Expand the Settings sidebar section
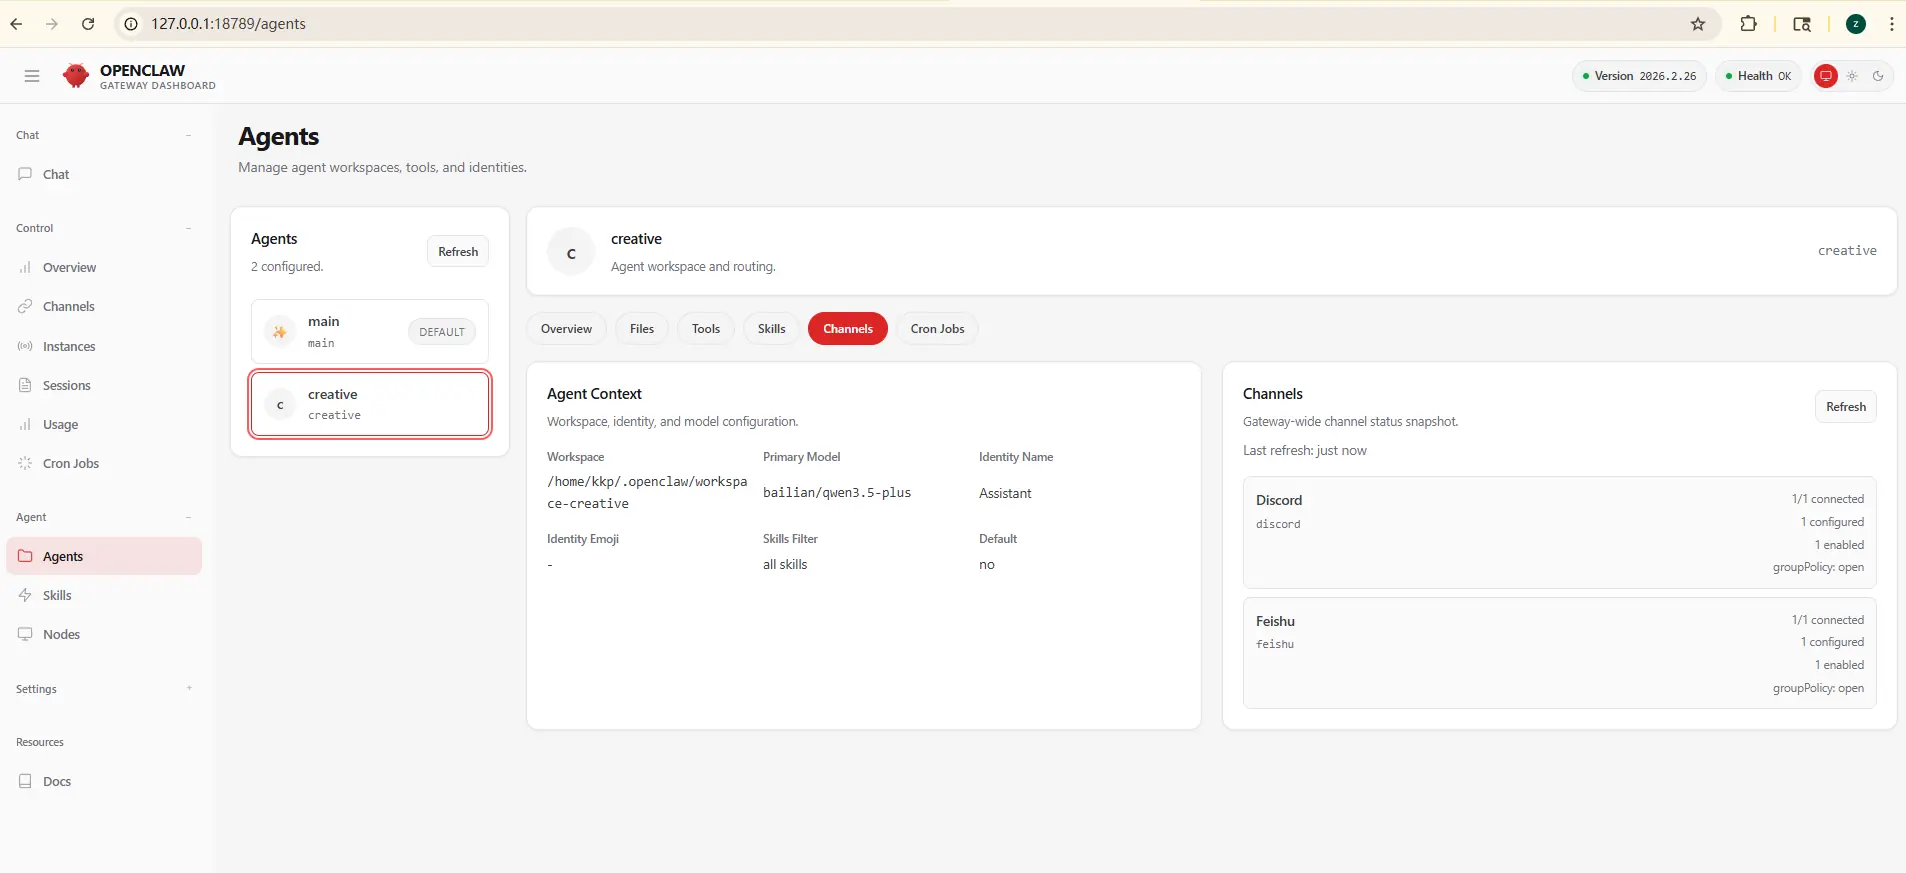Screen dimensions: 1906x873 [x=188, y=689]
